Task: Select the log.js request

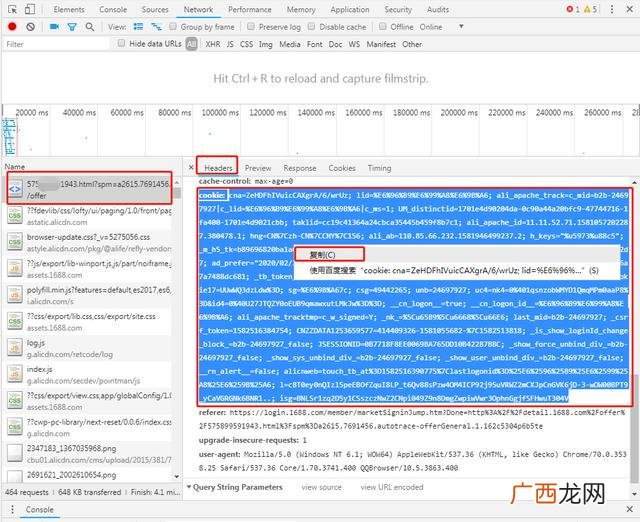Action: pos(89,348)
